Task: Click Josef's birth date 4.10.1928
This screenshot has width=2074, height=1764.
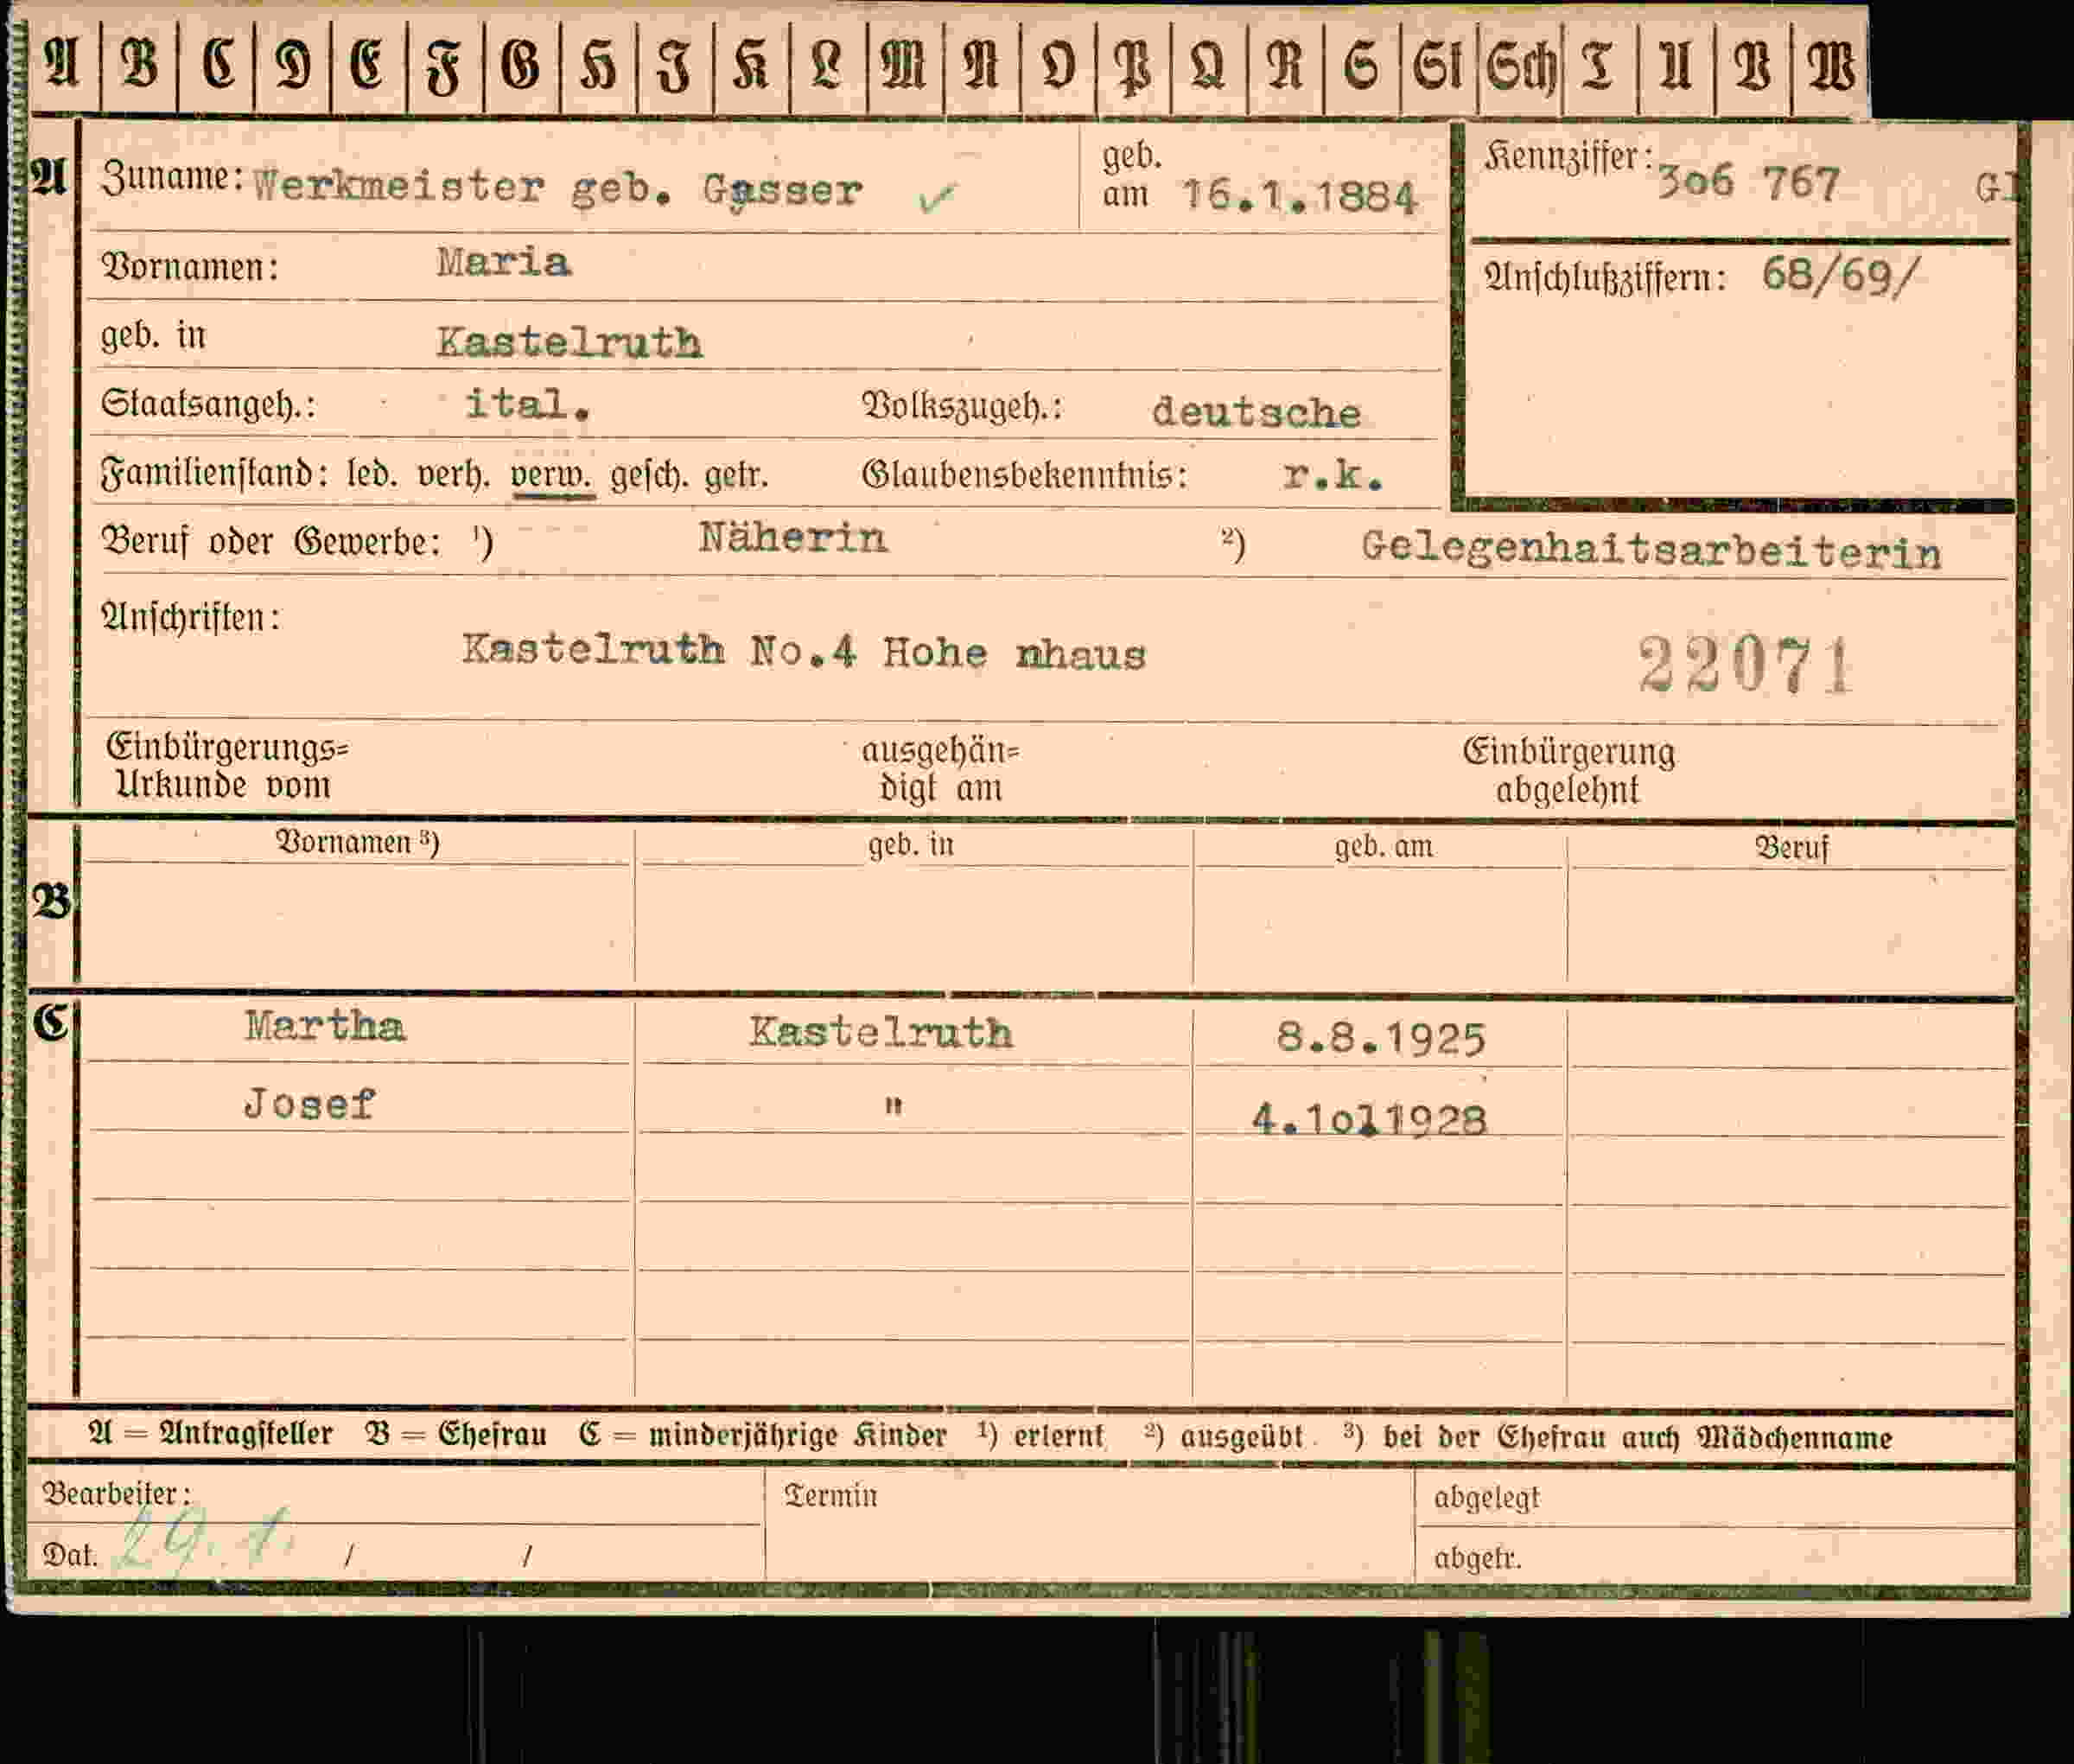Action: (x=1369, y=1120)
